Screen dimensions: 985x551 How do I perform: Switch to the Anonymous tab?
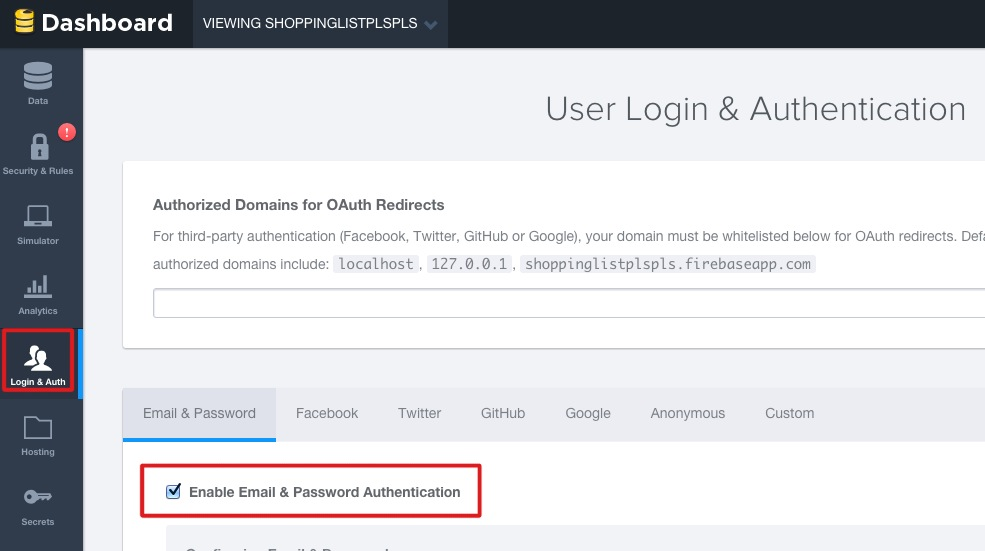687,413
